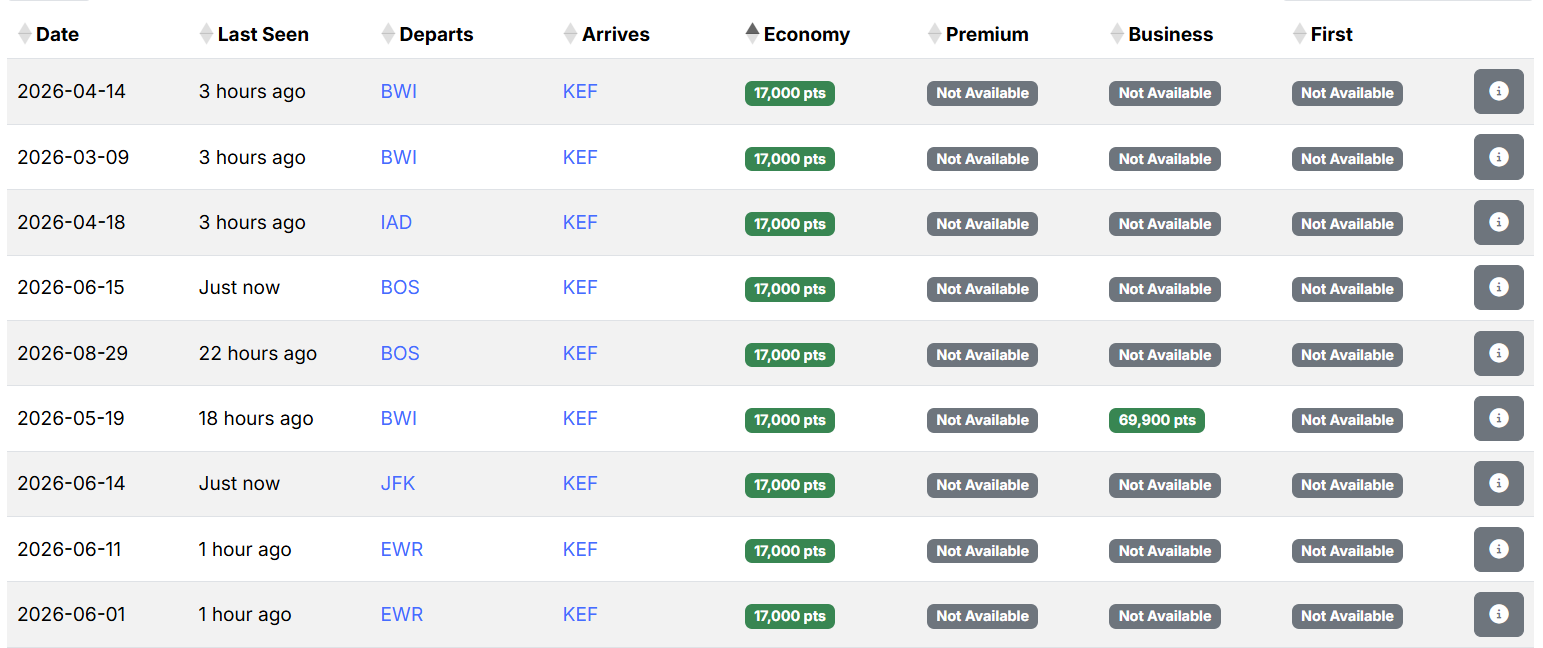Click the Not Available Premium badge on the top row
Screen dimensions: 1543x648
coord(982,93)
